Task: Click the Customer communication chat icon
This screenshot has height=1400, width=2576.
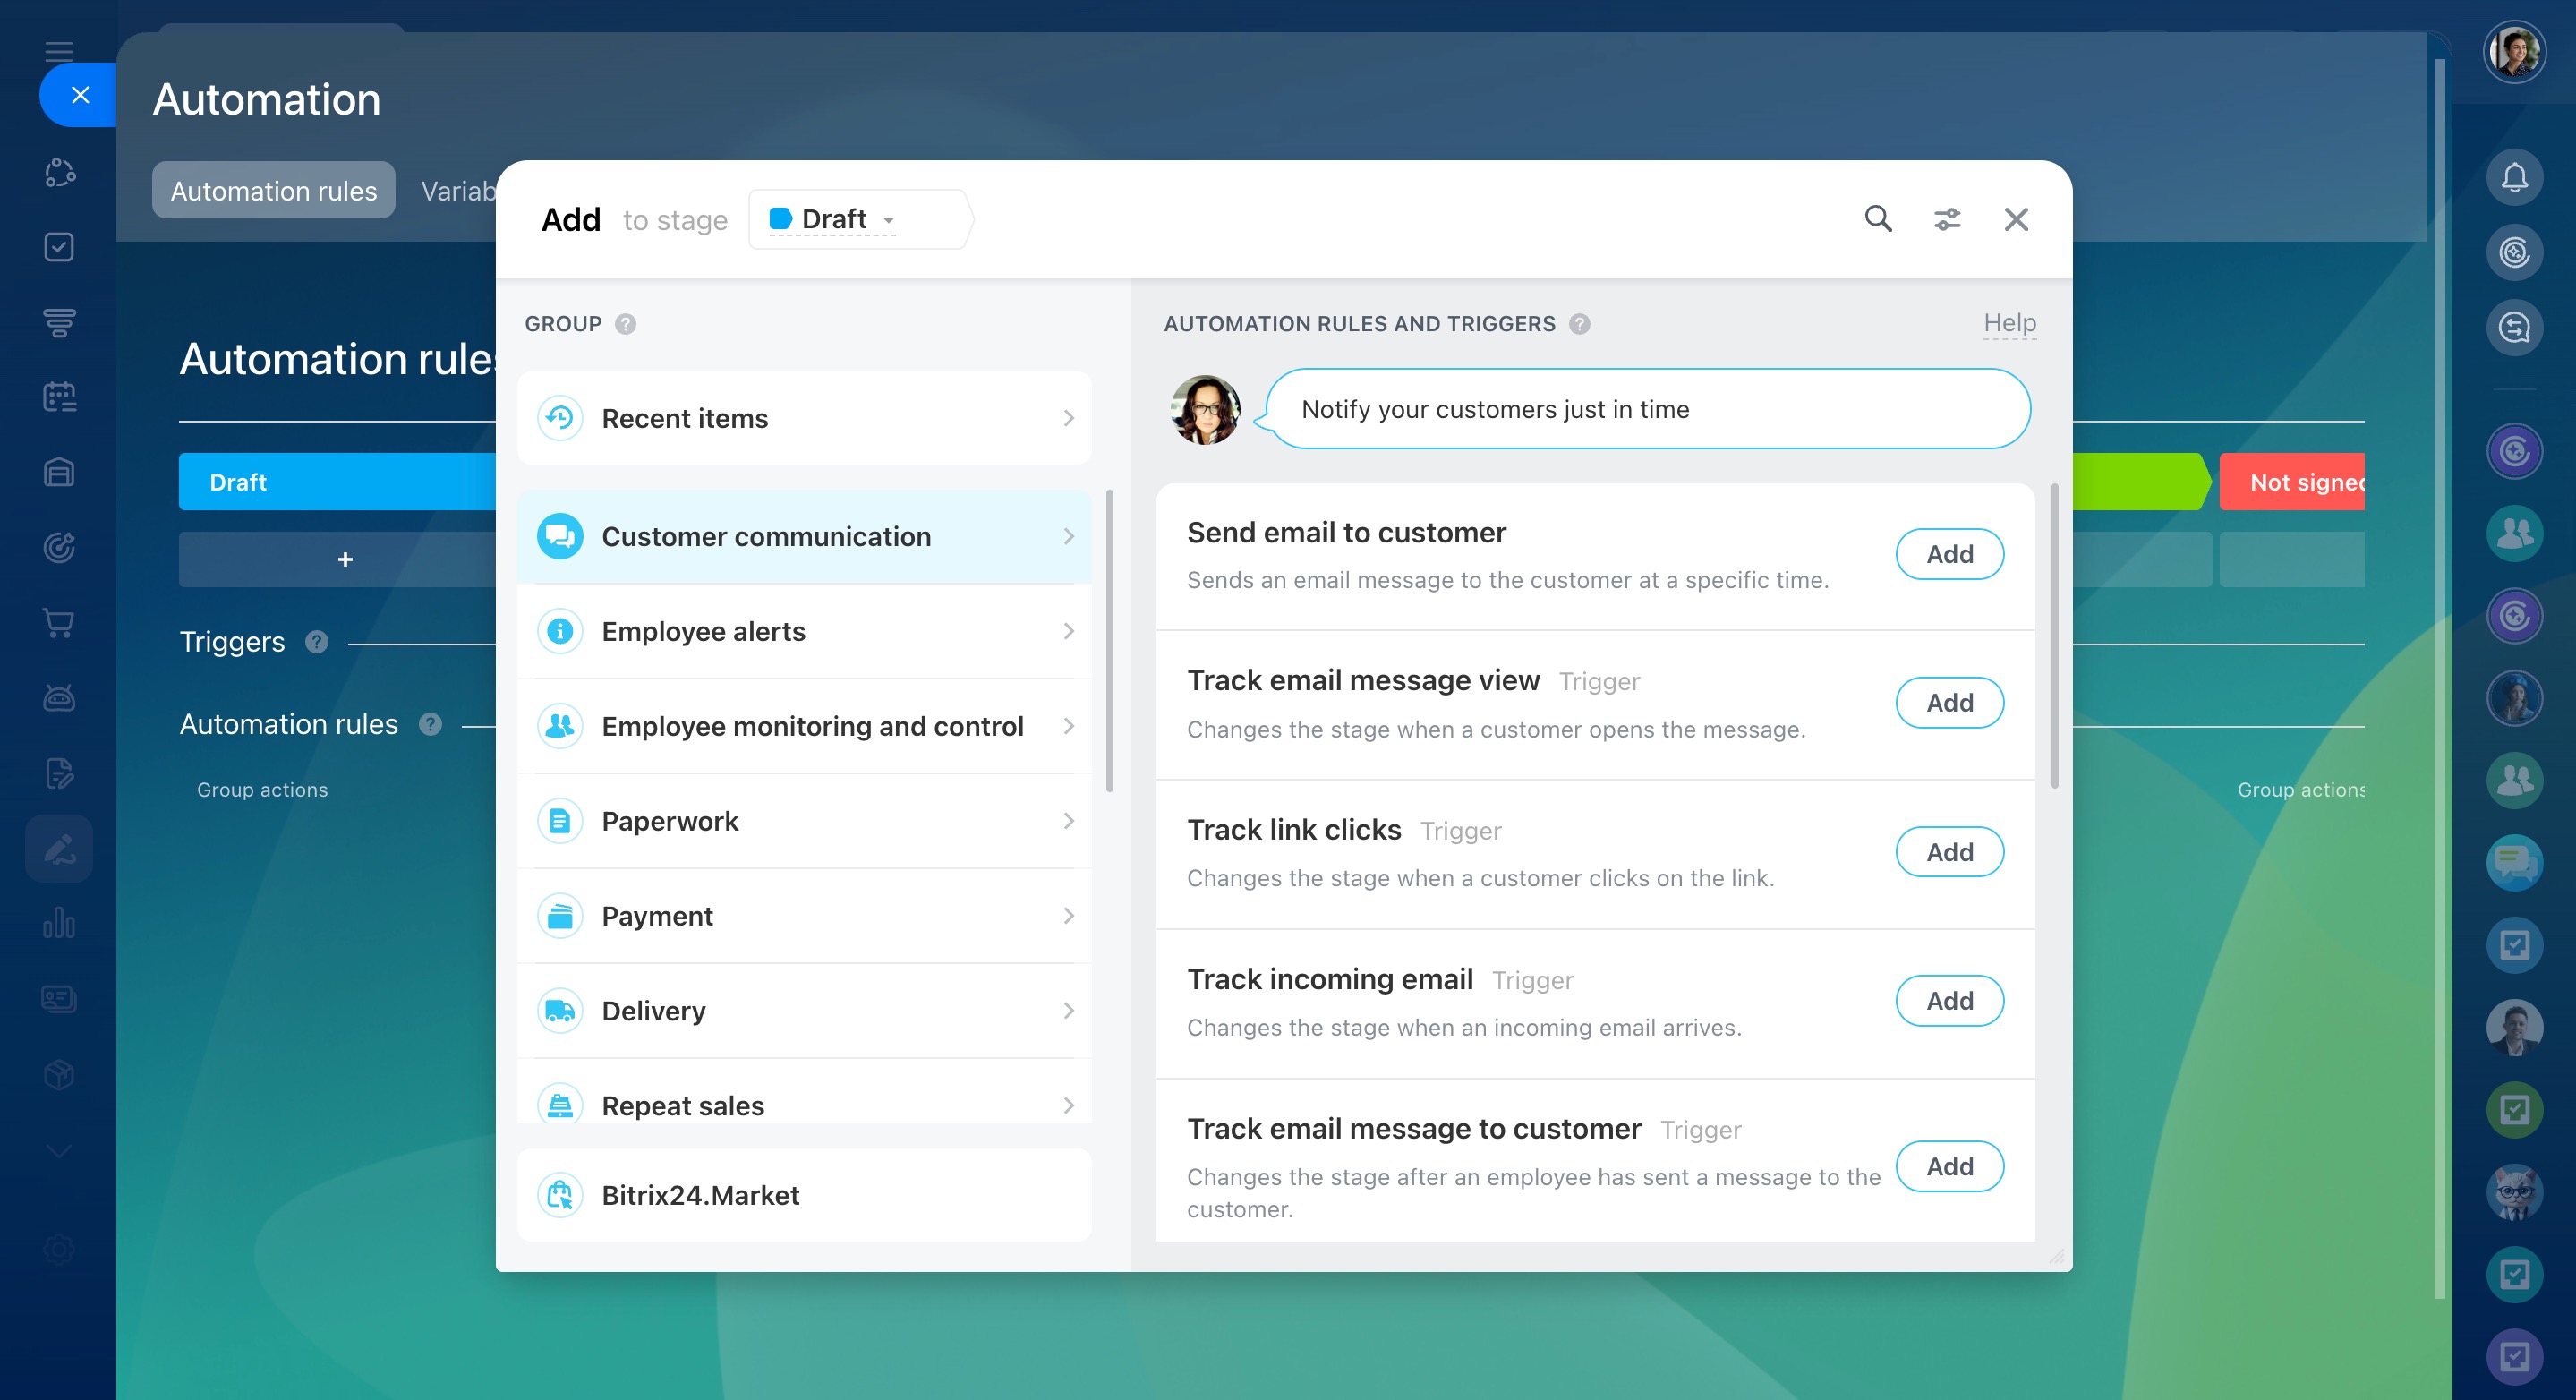Action: click(560, 537)
